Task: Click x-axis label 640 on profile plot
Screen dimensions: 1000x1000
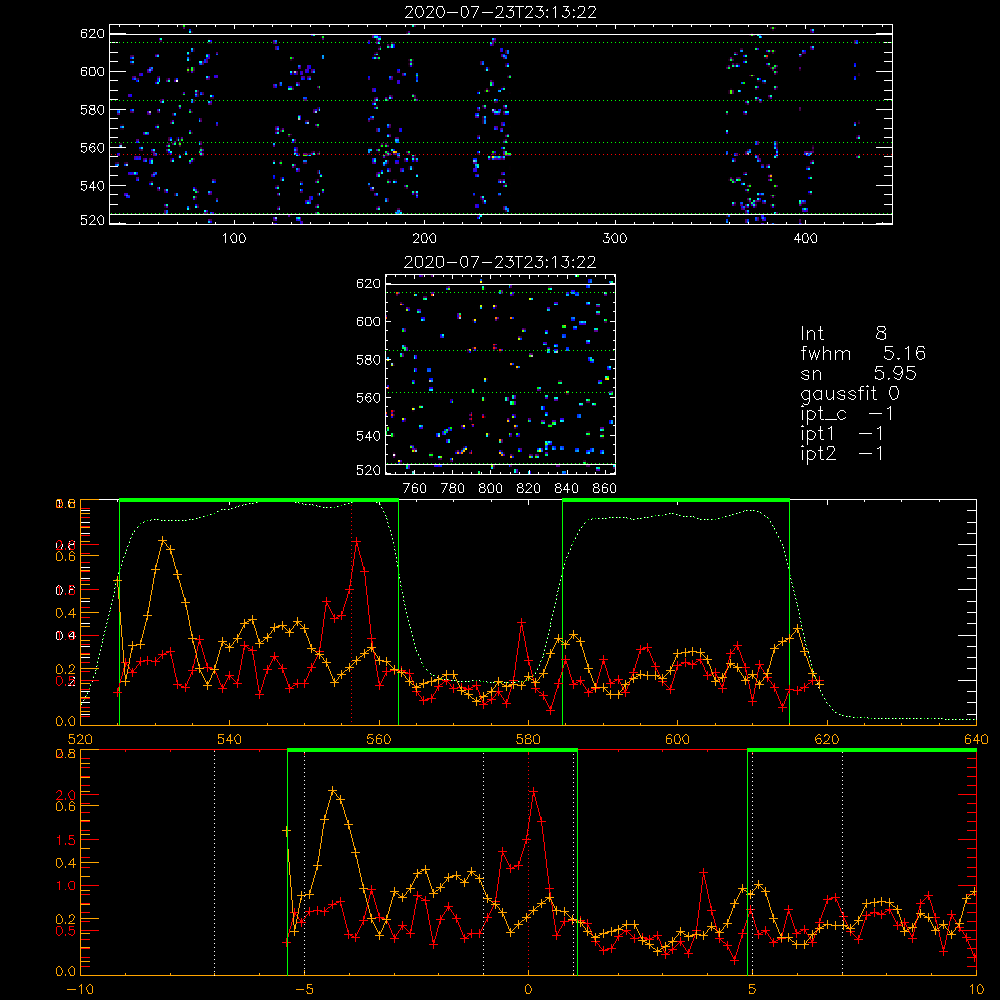Action: click(976, 739)
